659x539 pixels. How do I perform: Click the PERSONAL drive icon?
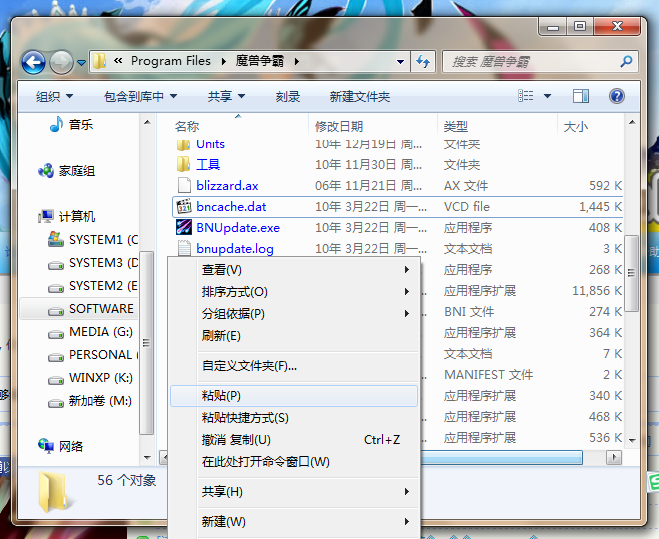click(x=56, y=357)
